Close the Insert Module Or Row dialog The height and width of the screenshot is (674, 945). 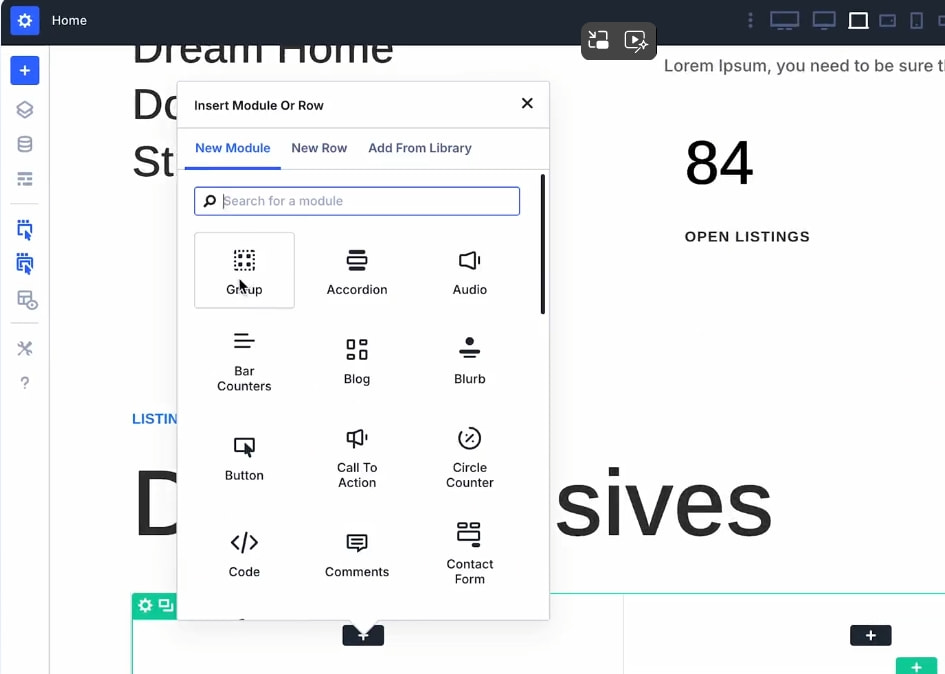coord(527,104)
